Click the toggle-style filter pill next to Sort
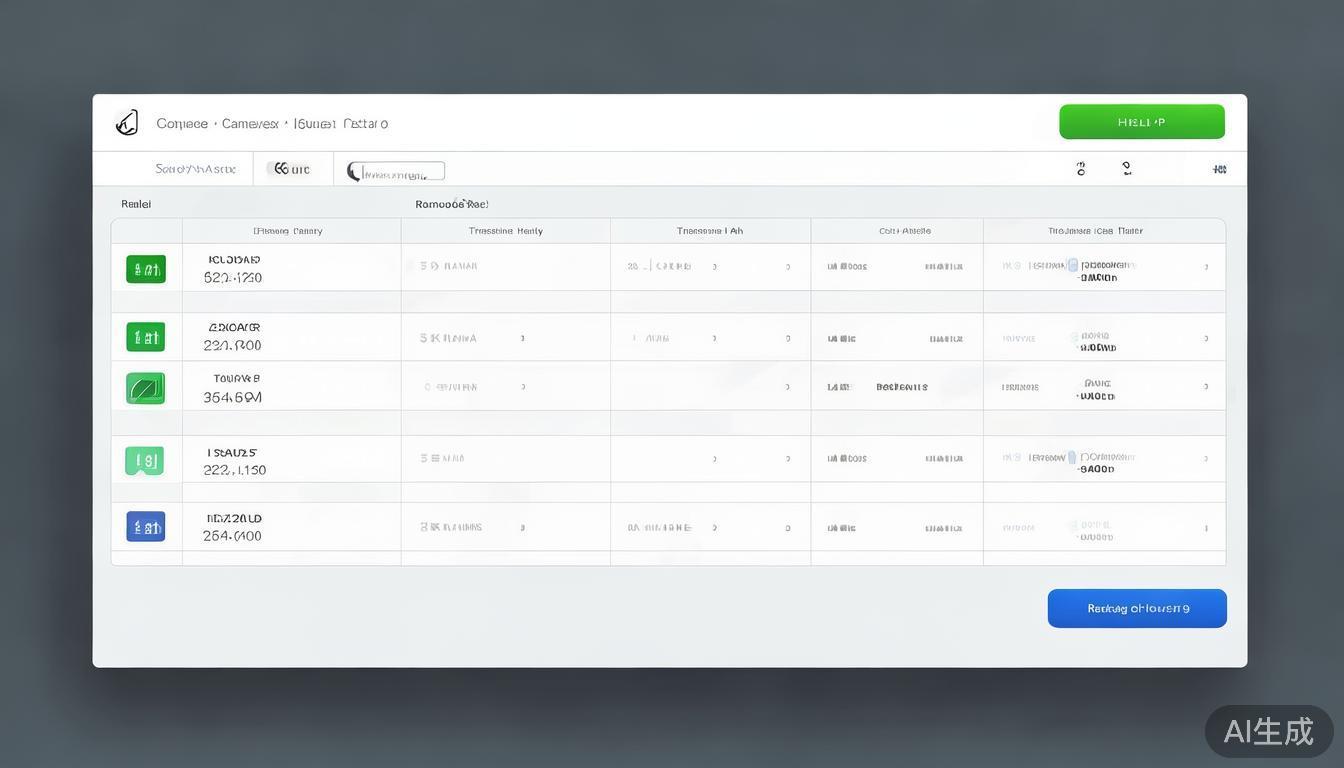Image resolution: width=1344 pixels, height=768 pixels. [291, 168]
